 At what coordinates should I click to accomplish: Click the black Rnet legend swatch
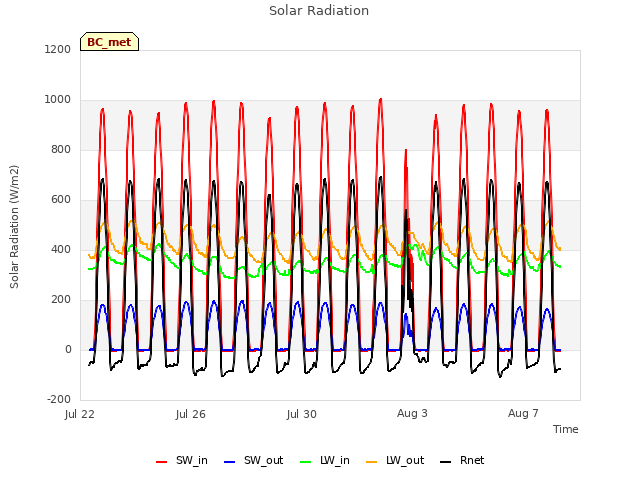click(446, 462)
